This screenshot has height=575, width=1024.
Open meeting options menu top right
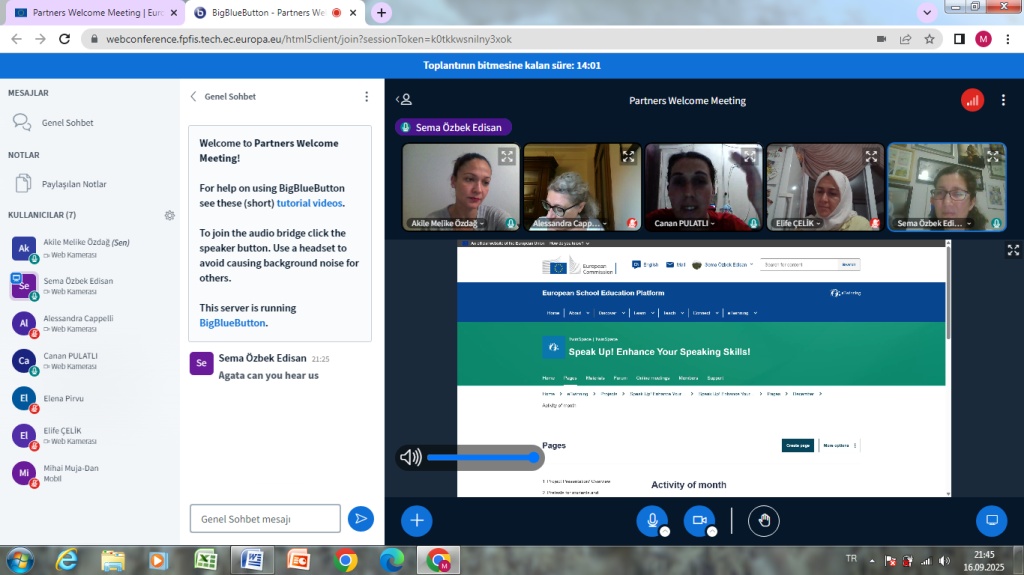click(x=1003, y=100)
